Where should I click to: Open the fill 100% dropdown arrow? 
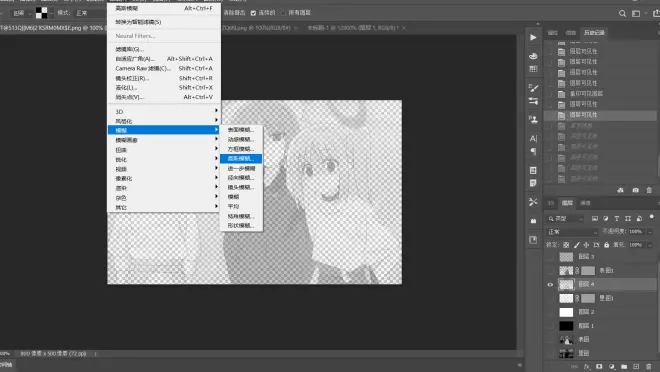coord(650,244)
